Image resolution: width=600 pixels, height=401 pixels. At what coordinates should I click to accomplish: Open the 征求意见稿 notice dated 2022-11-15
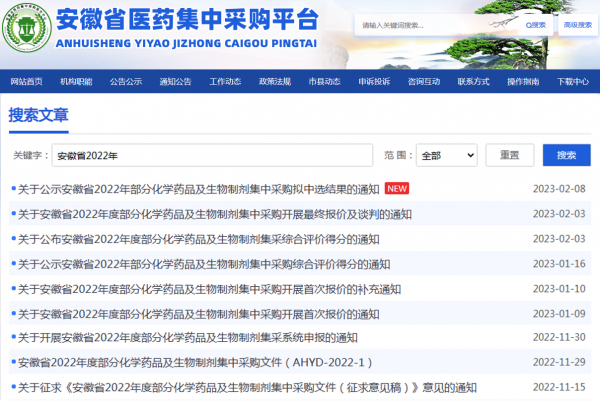click(247, 387)
